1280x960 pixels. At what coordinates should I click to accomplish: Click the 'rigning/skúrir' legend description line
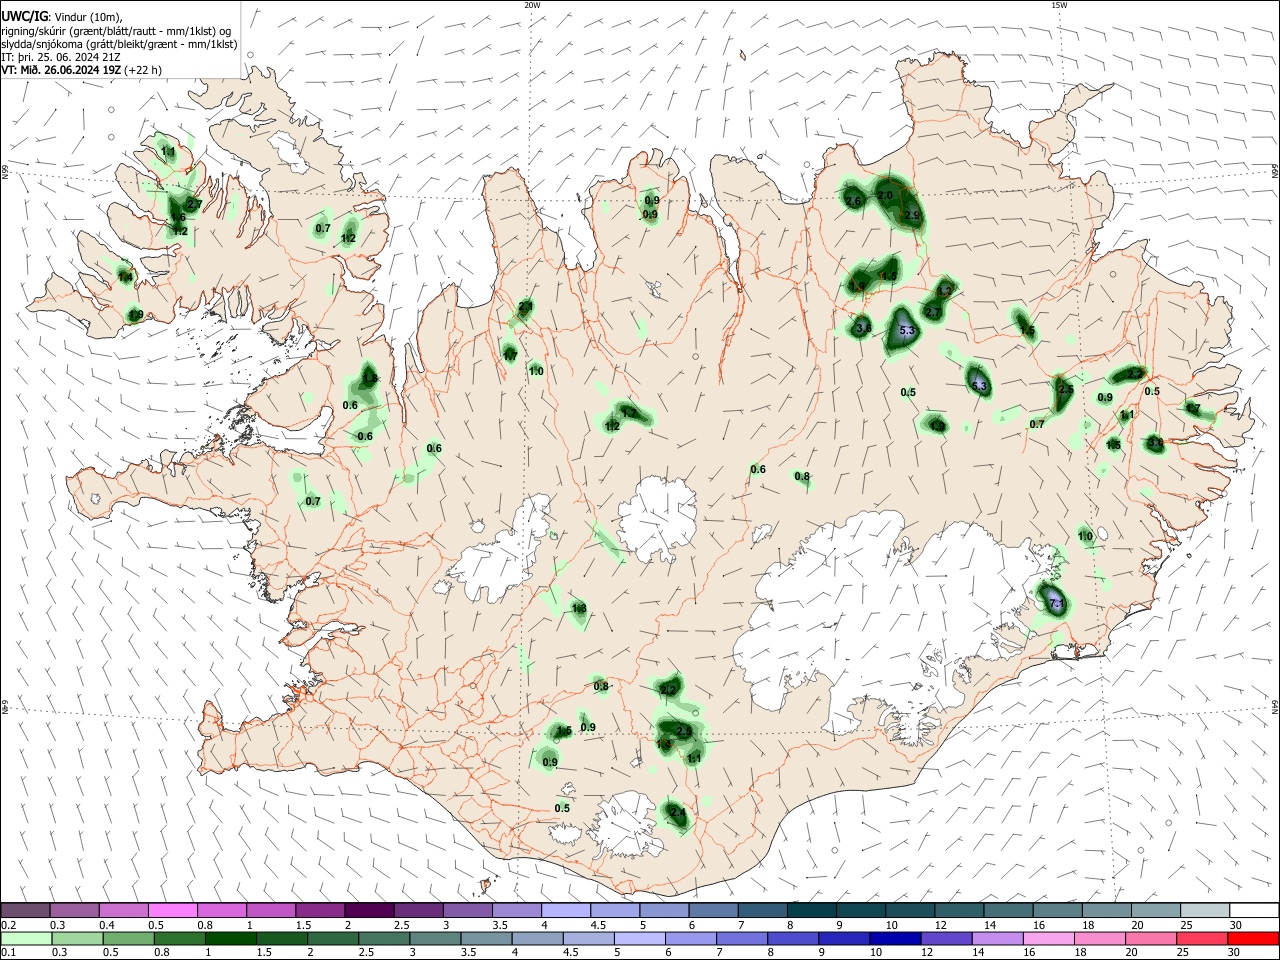coord(116,30)
